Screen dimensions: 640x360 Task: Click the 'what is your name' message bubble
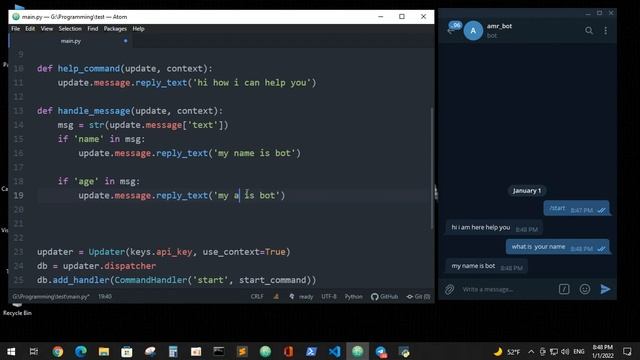click(x=558, y=247)
